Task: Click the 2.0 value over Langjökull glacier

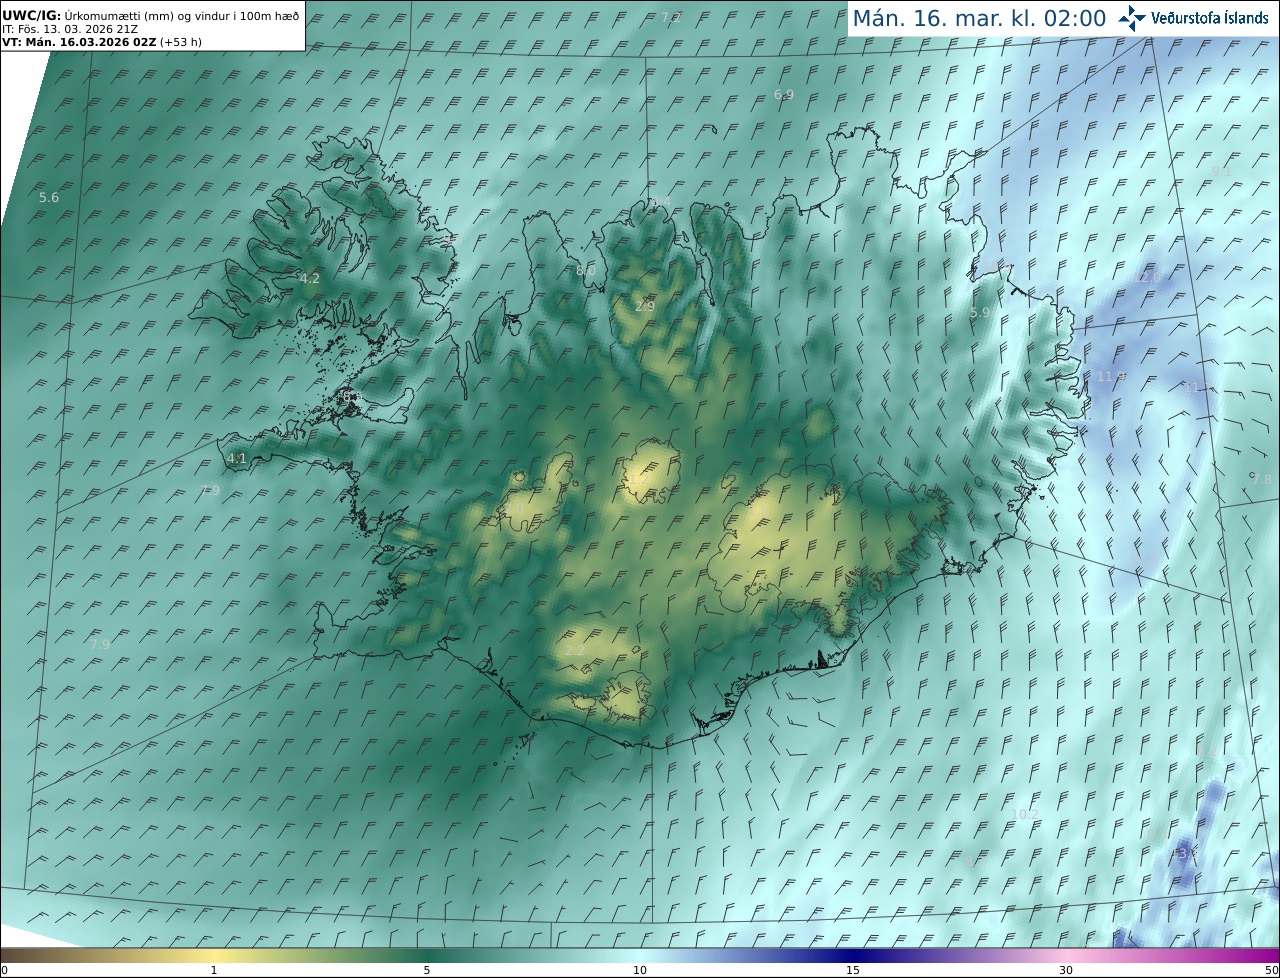Action: coord(514,508)
